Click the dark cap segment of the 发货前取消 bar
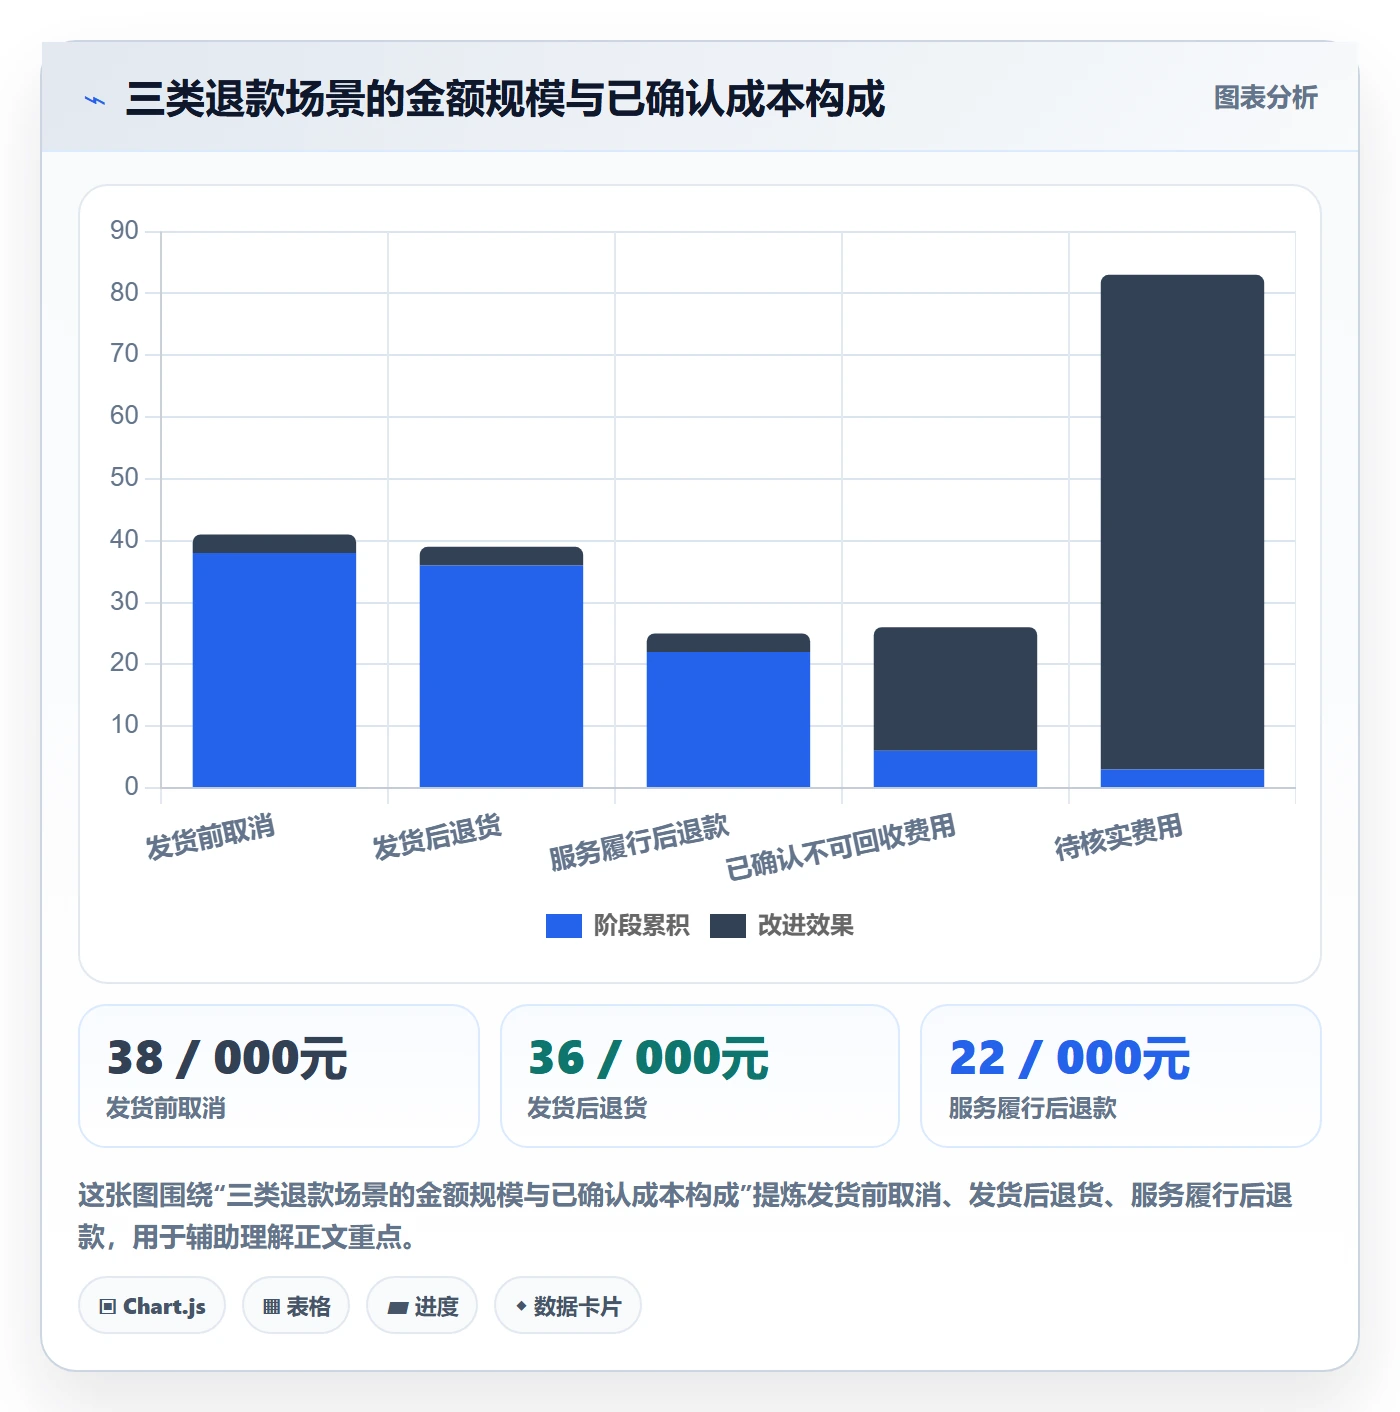Screen dimensions: 1400x1412 click(x=274, y=544)
